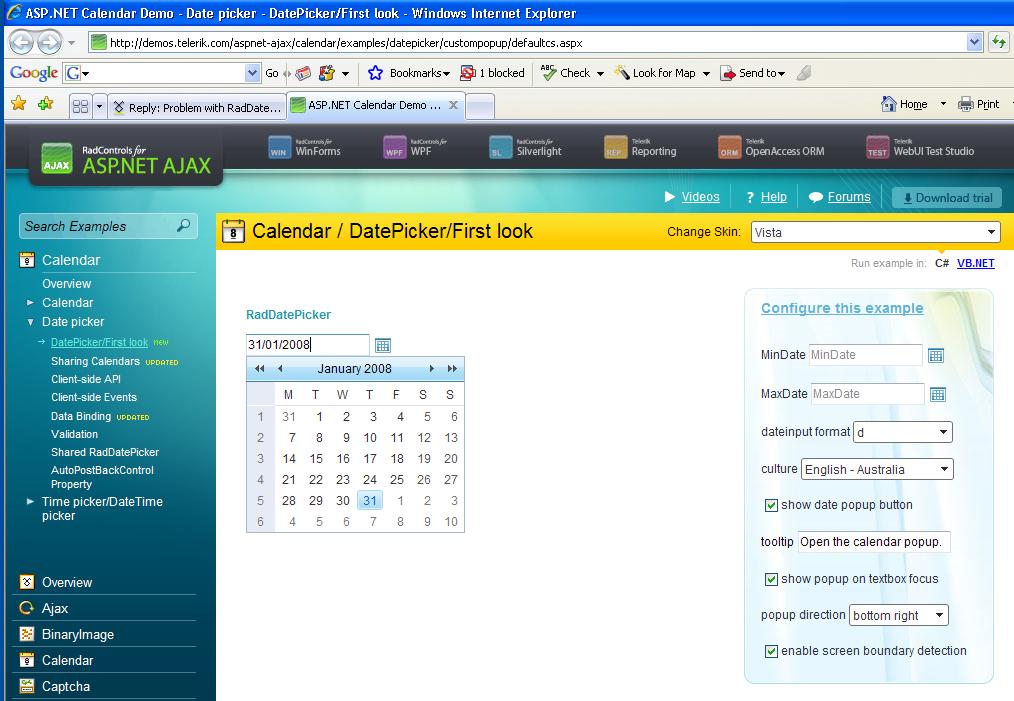Viewport: 1014px width, 701px height.
Task: Open the Quick Tabs grid icon
Action: pos(80,106)
